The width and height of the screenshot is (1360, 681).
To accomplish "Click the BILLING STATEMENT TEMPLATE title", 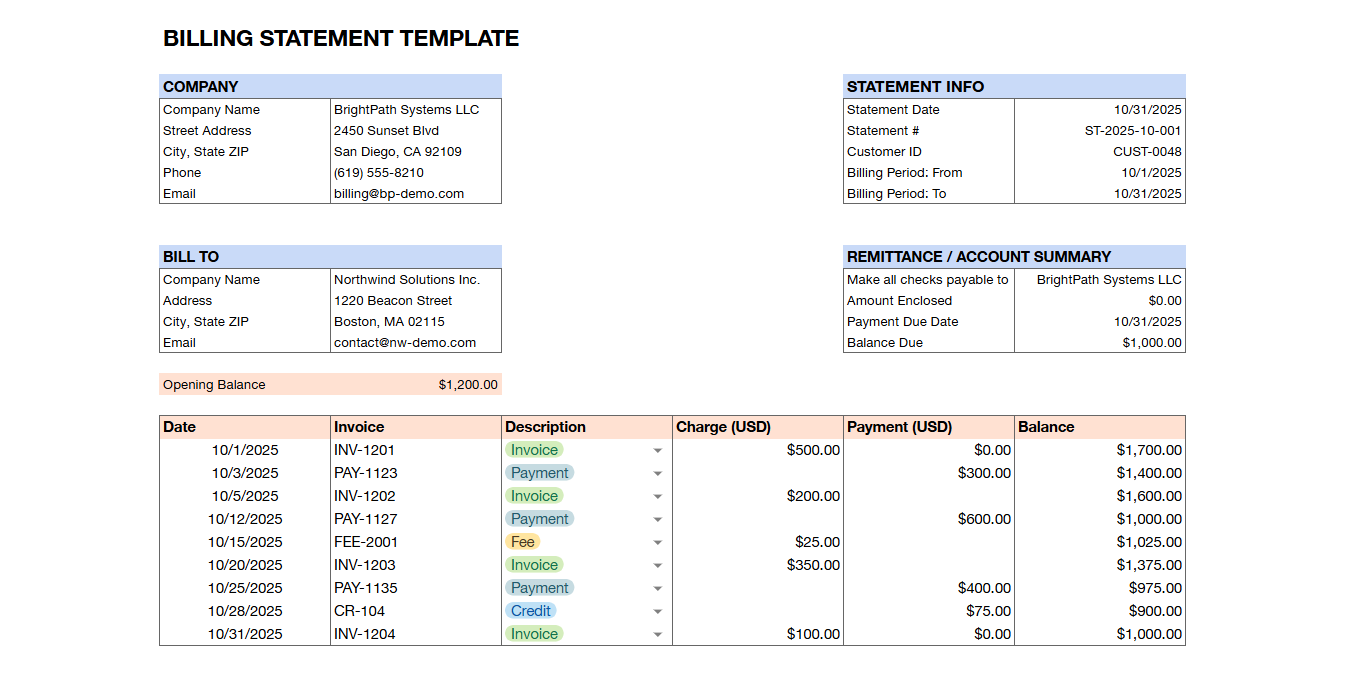I will click(x=342, y=38).
